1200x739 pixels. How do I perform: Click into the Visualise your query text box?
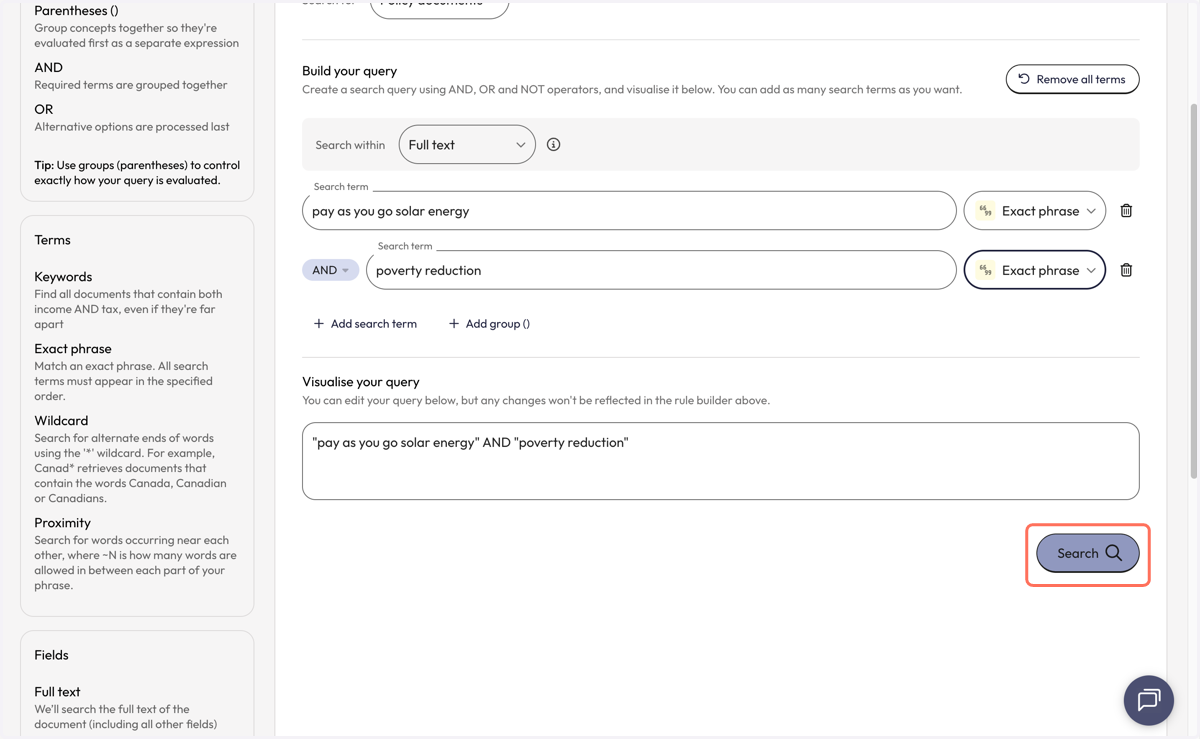pyautogui.click(x=720, y=461)
